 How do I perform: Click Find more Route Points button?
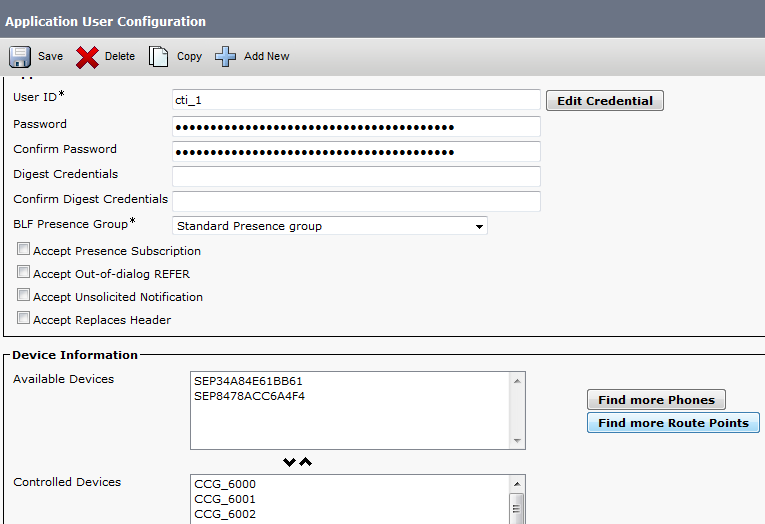(x=673, y=423)
